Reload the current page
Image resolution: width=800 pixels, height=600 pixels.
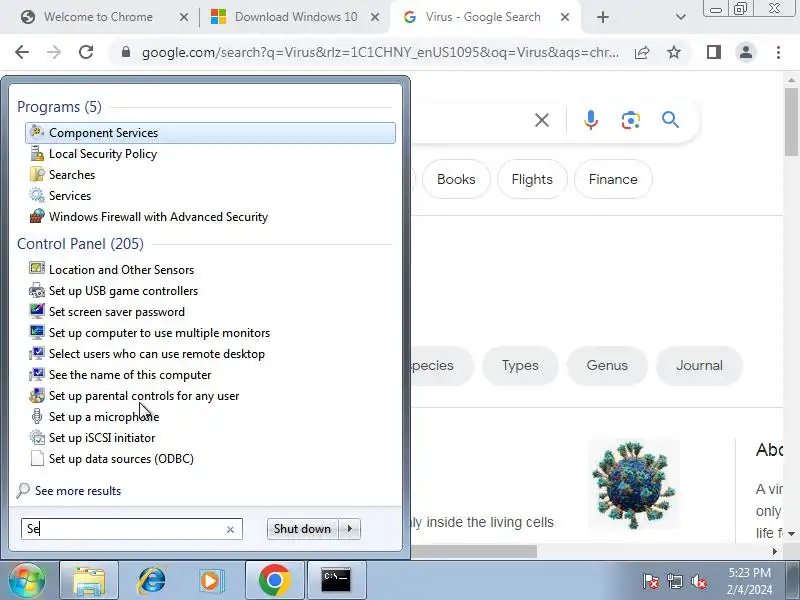tap(86, 52)
